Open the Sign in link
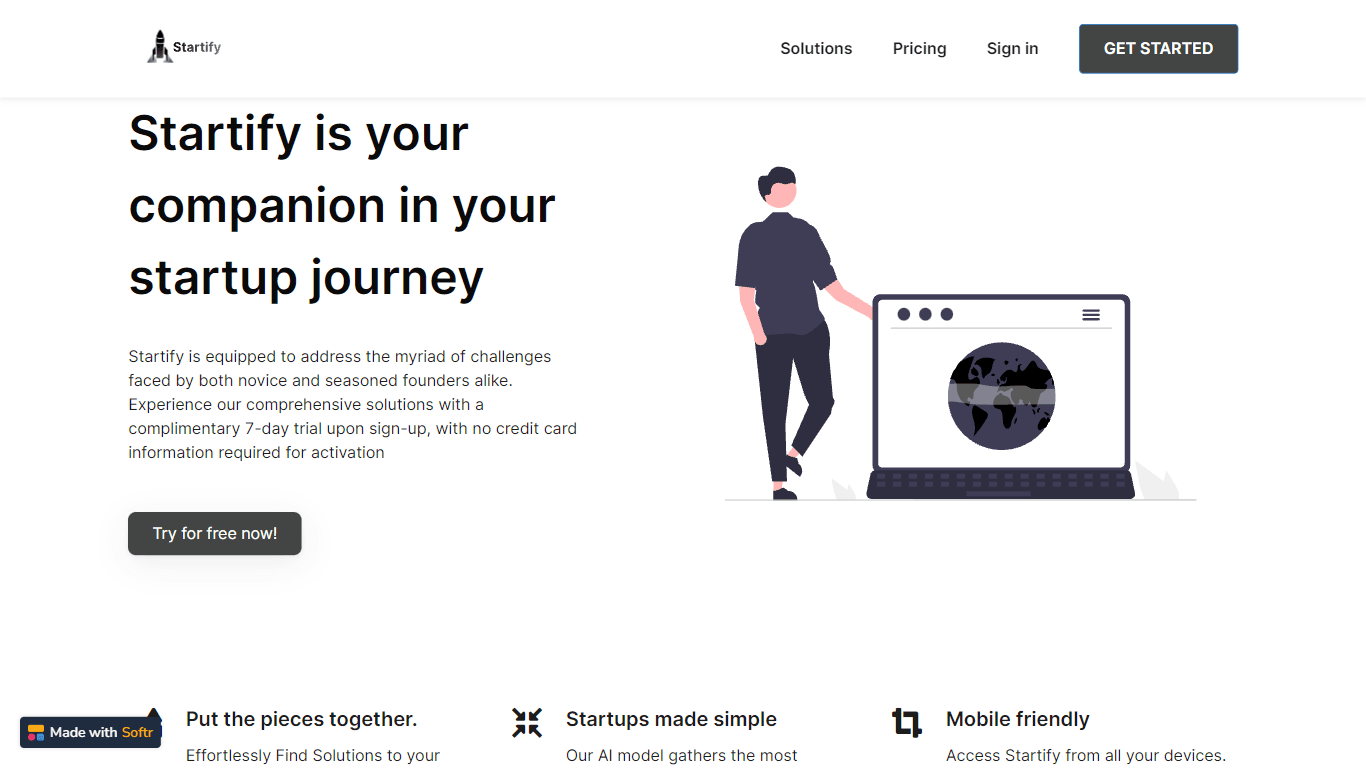This screenshot has width=1366, height=768. 1012,48
